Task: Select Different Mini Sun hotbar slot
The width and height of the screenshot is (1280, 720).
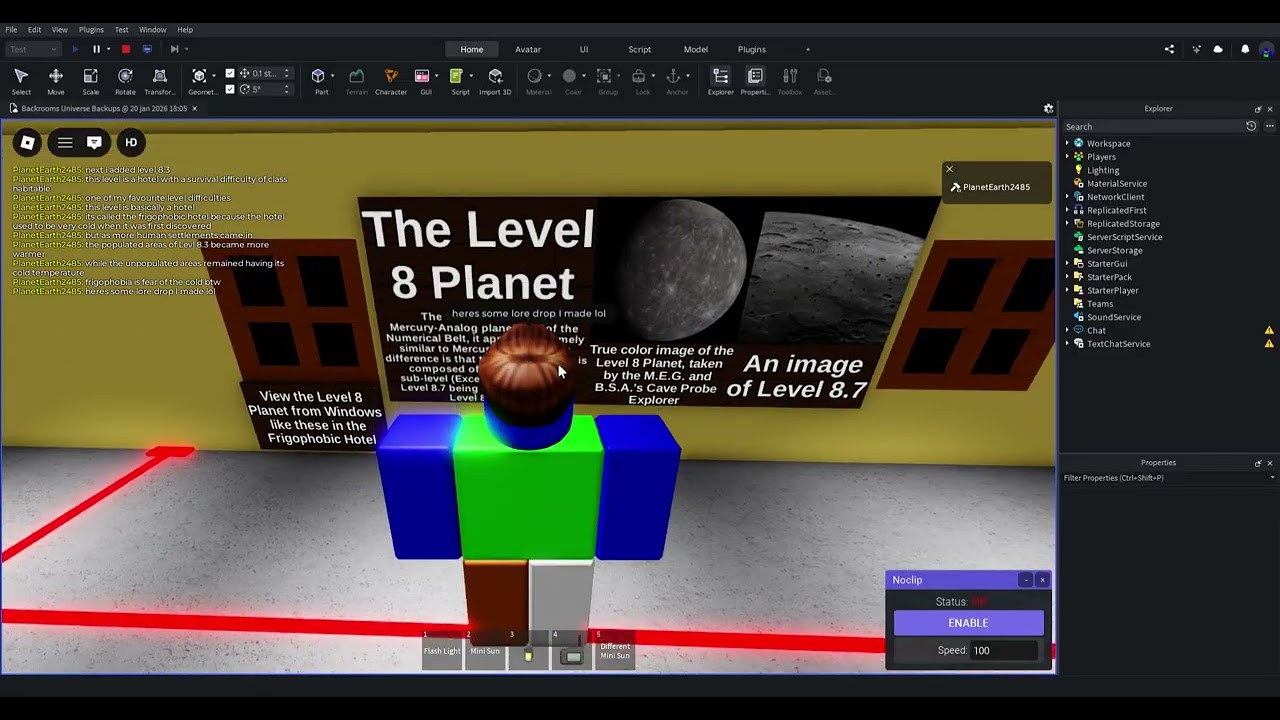Action: tap(615, 651)
